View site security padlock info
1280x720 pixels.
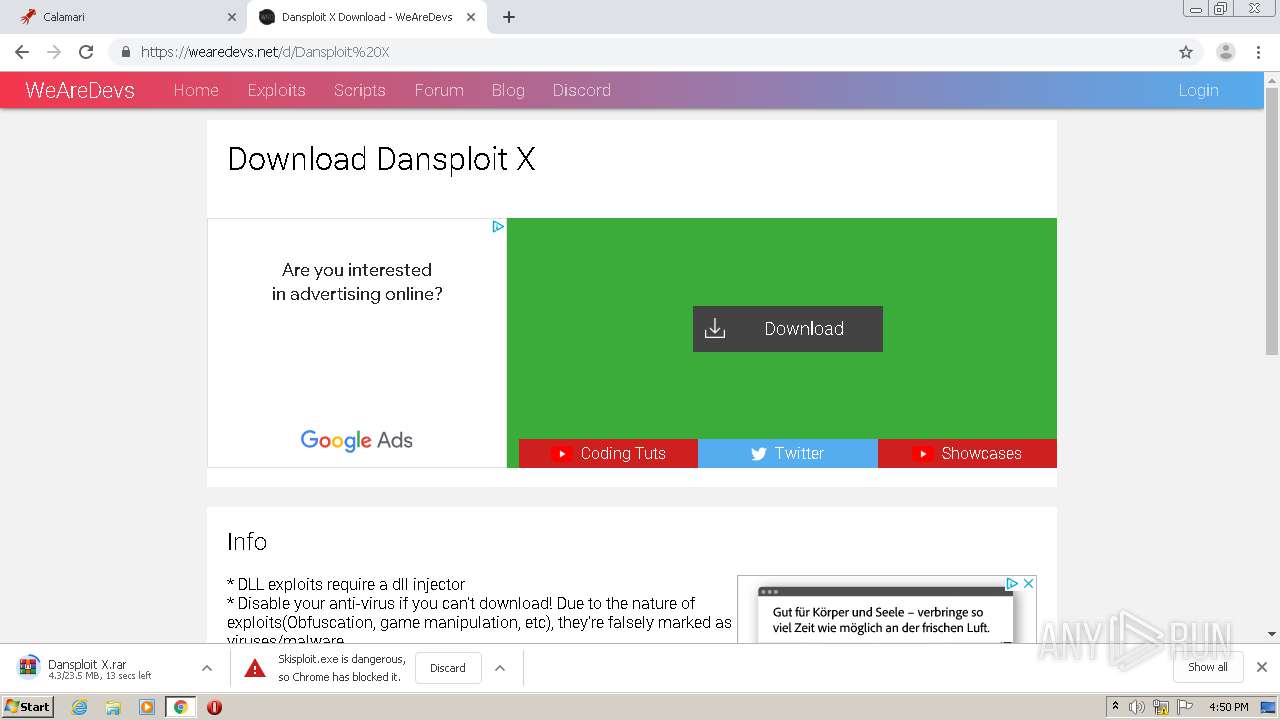click(126, 52)
